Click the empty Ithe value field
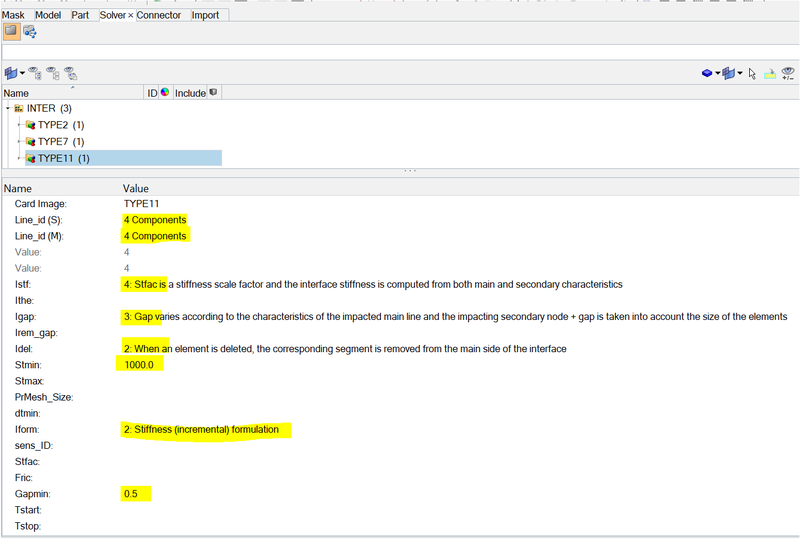Viewport: 800px width, 539px height. point(459,301)
